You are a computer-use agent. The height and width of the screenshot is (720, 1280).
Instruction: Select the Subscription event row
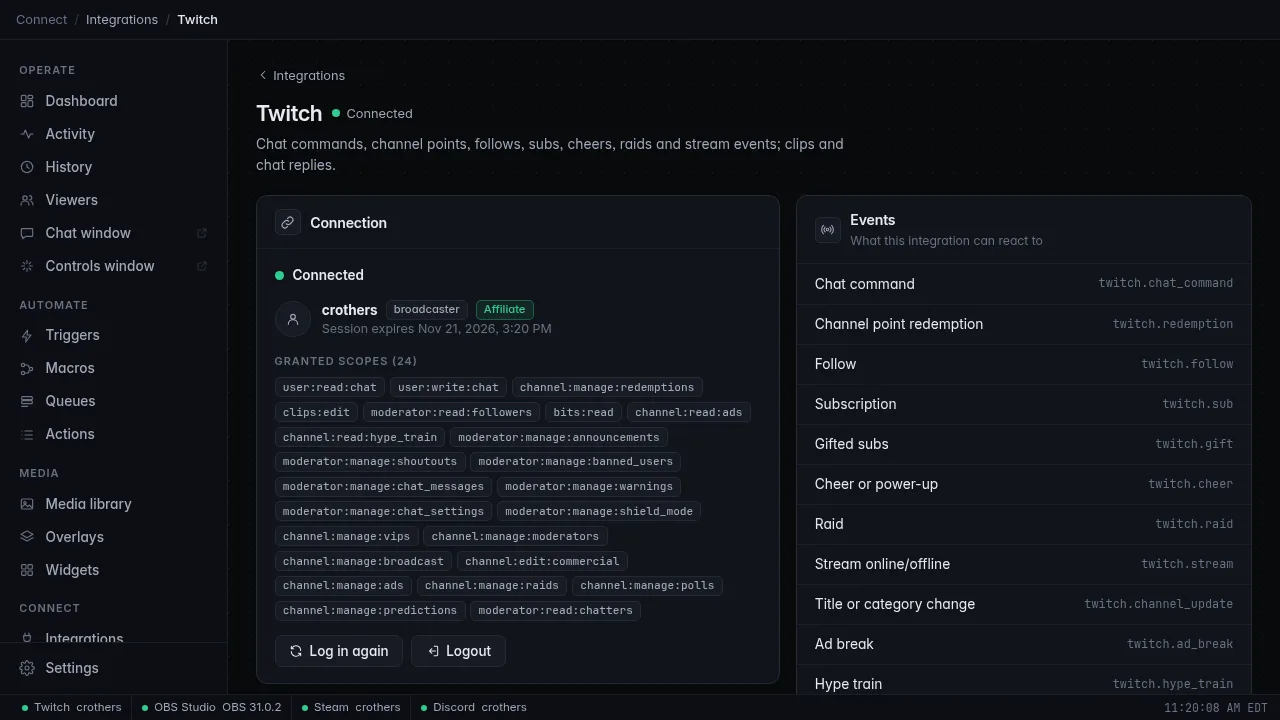click(x=1024, y=404)
